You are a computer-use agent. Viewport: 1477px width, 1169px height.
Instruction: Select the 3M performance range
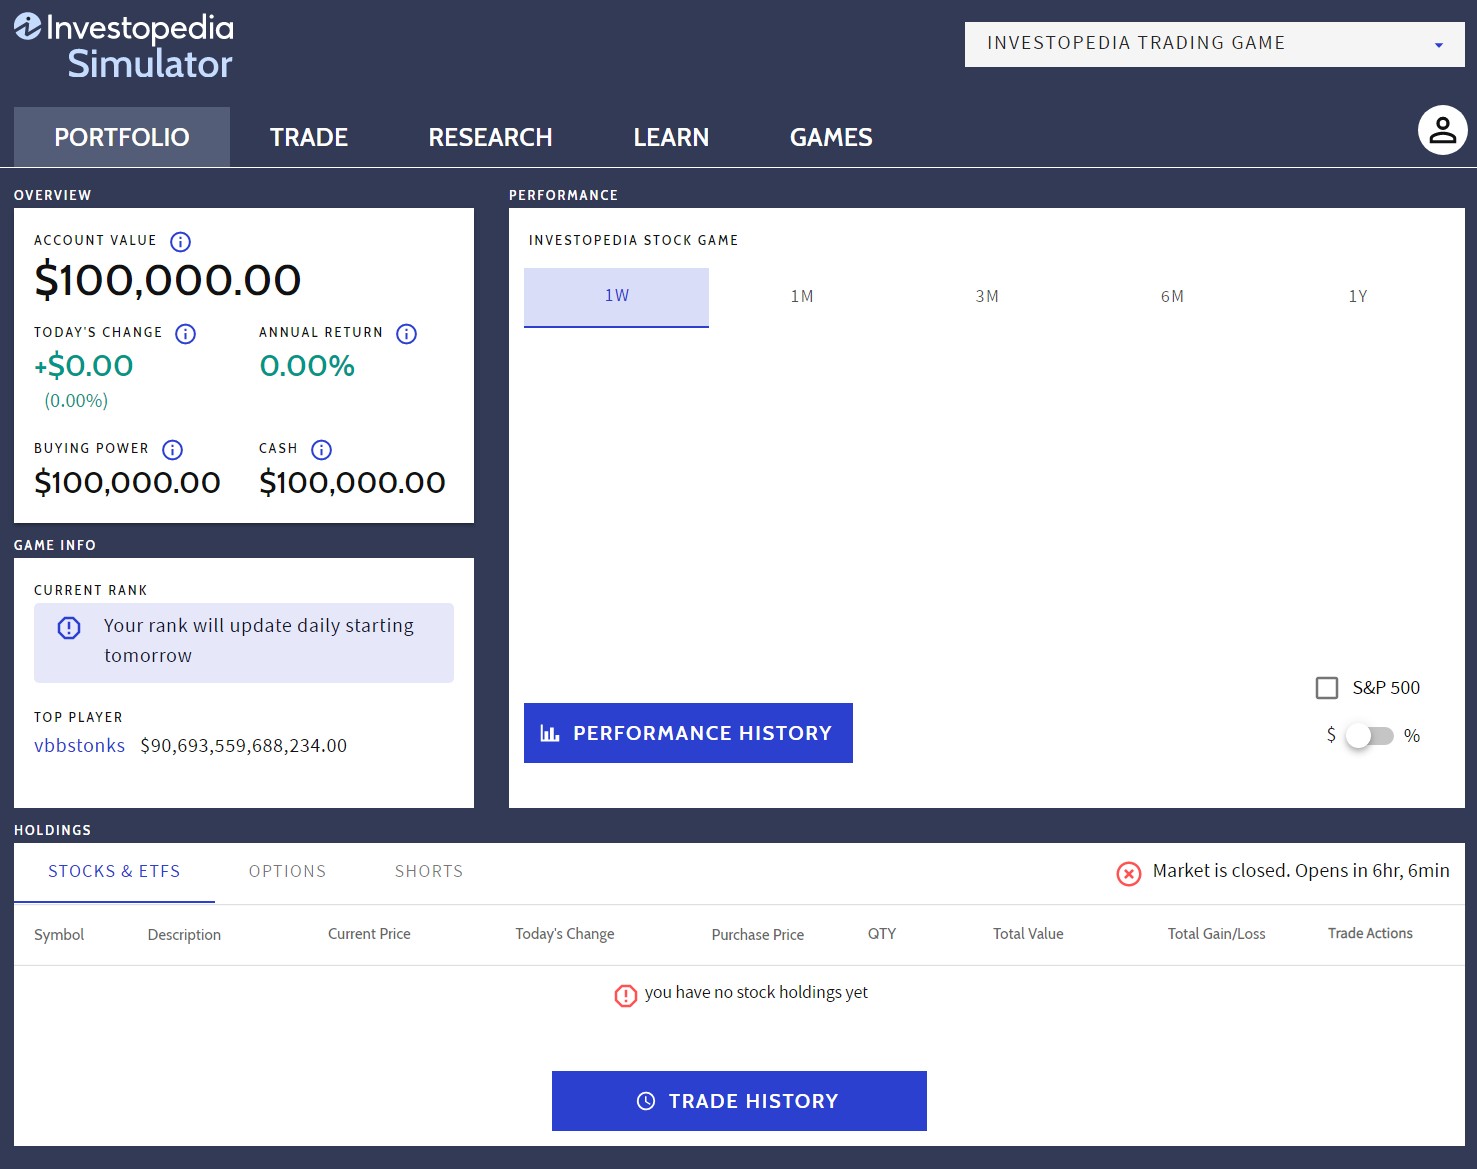click(987, 297)
